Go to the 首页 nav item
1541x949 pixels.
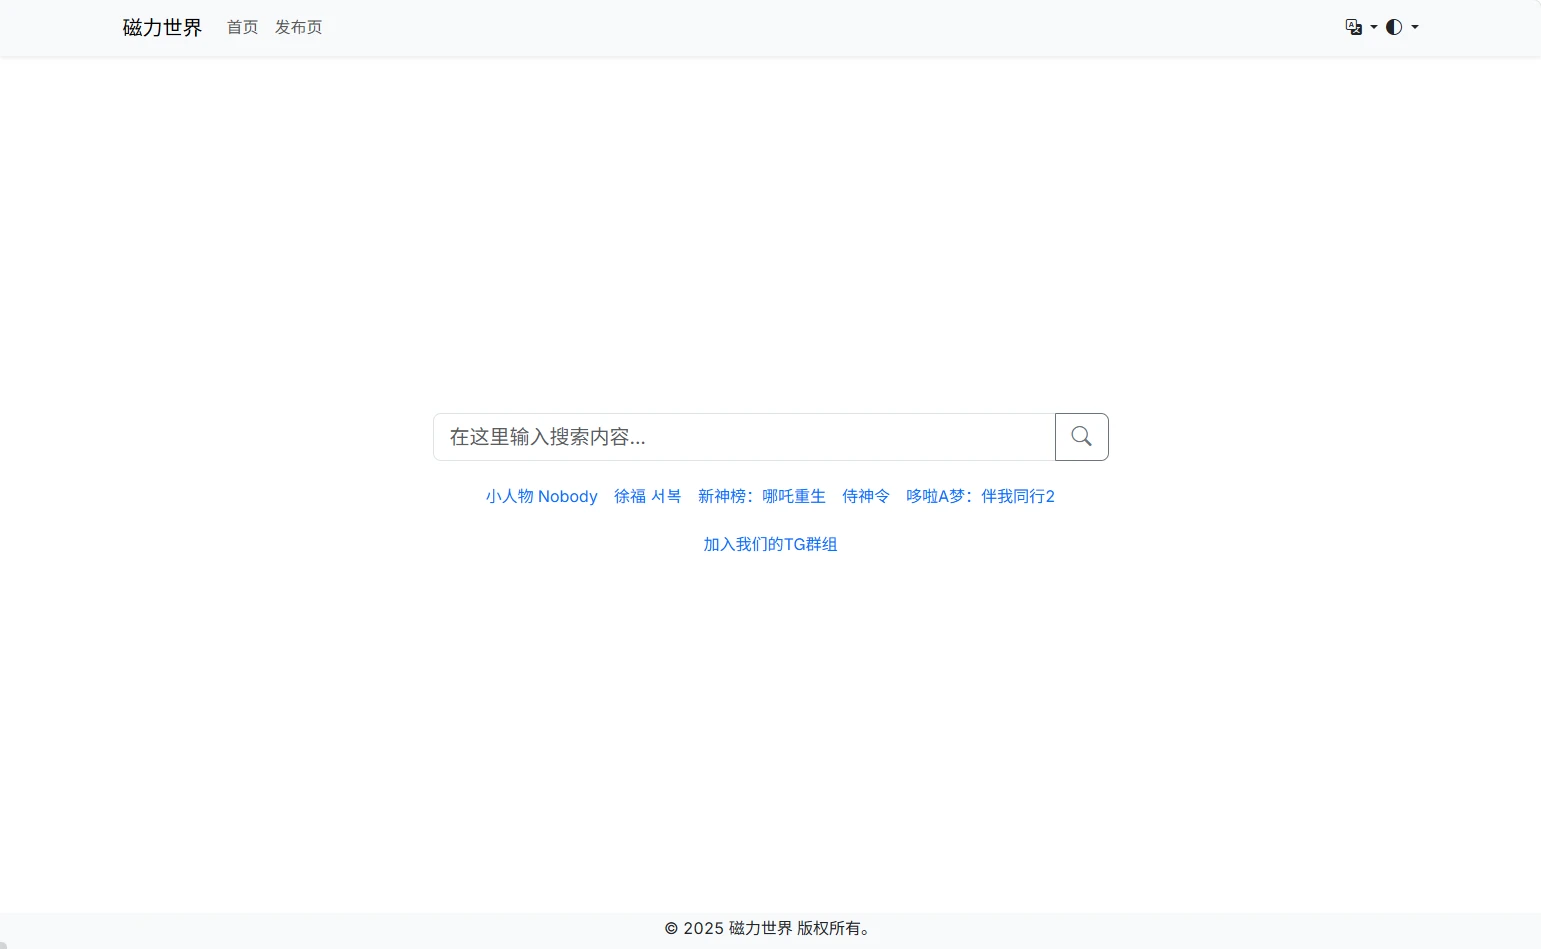(x=242, y=27)
